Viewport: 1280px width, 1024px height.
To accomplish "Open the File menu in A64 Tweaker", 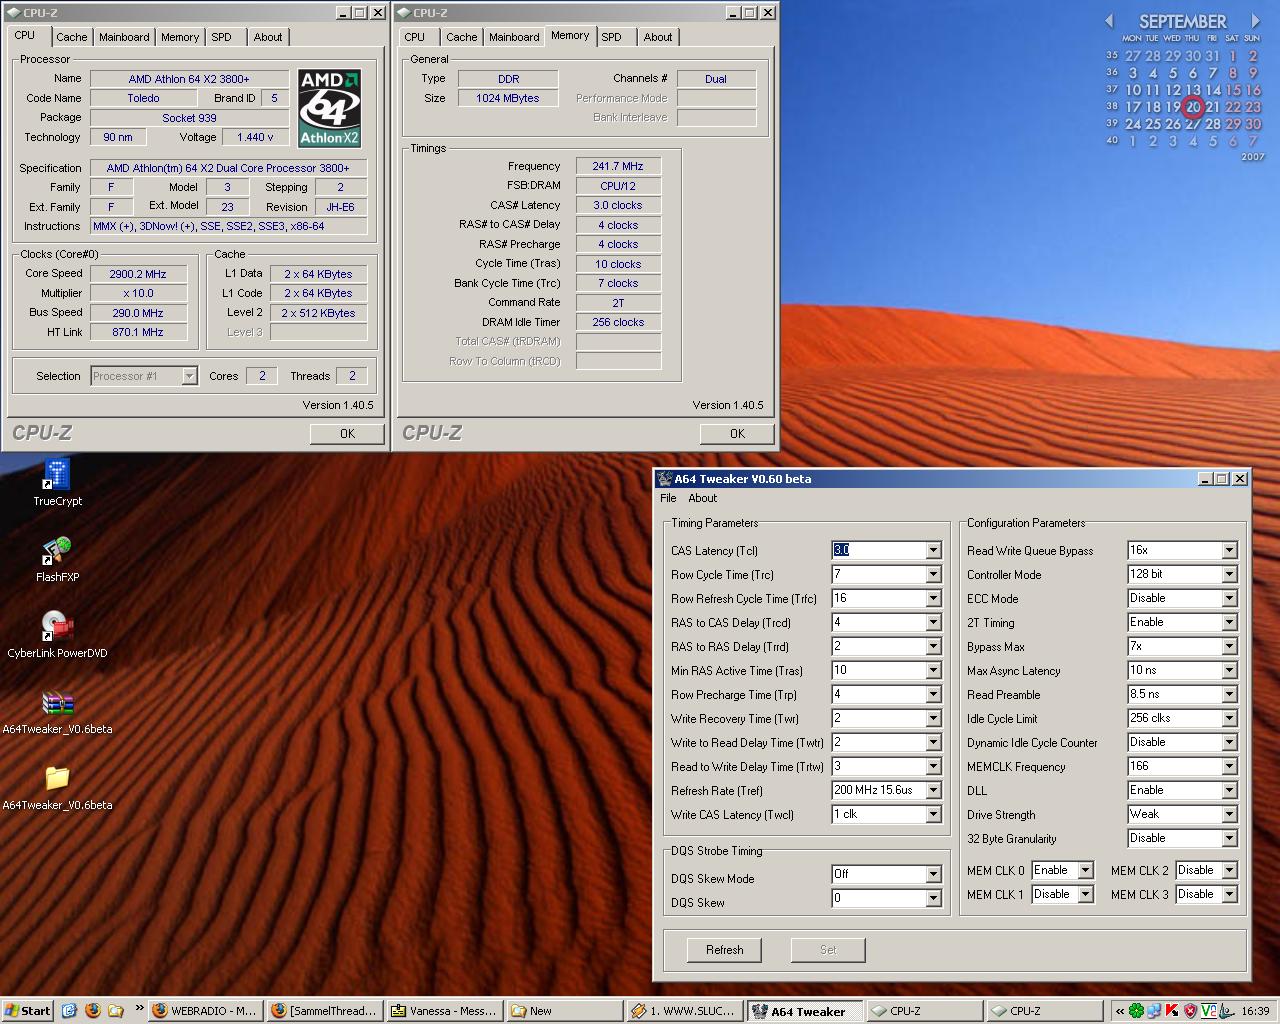I will [668, 498].
